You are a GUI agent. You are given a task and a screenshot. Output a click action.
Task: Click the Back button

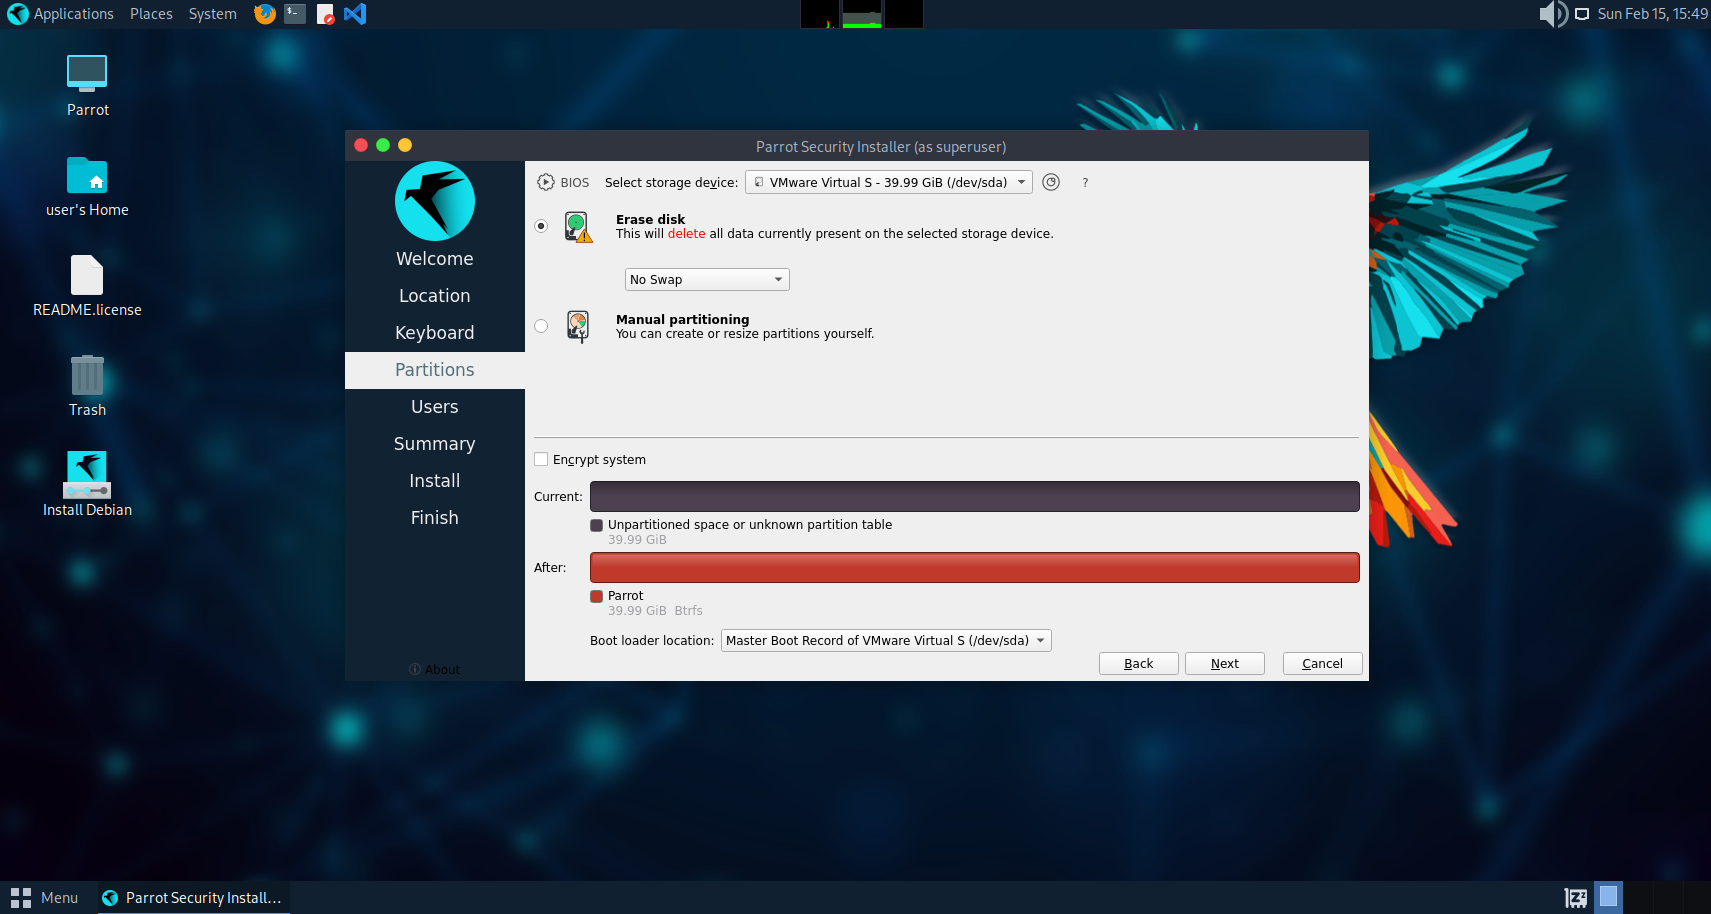click(x=1138, y=664)
